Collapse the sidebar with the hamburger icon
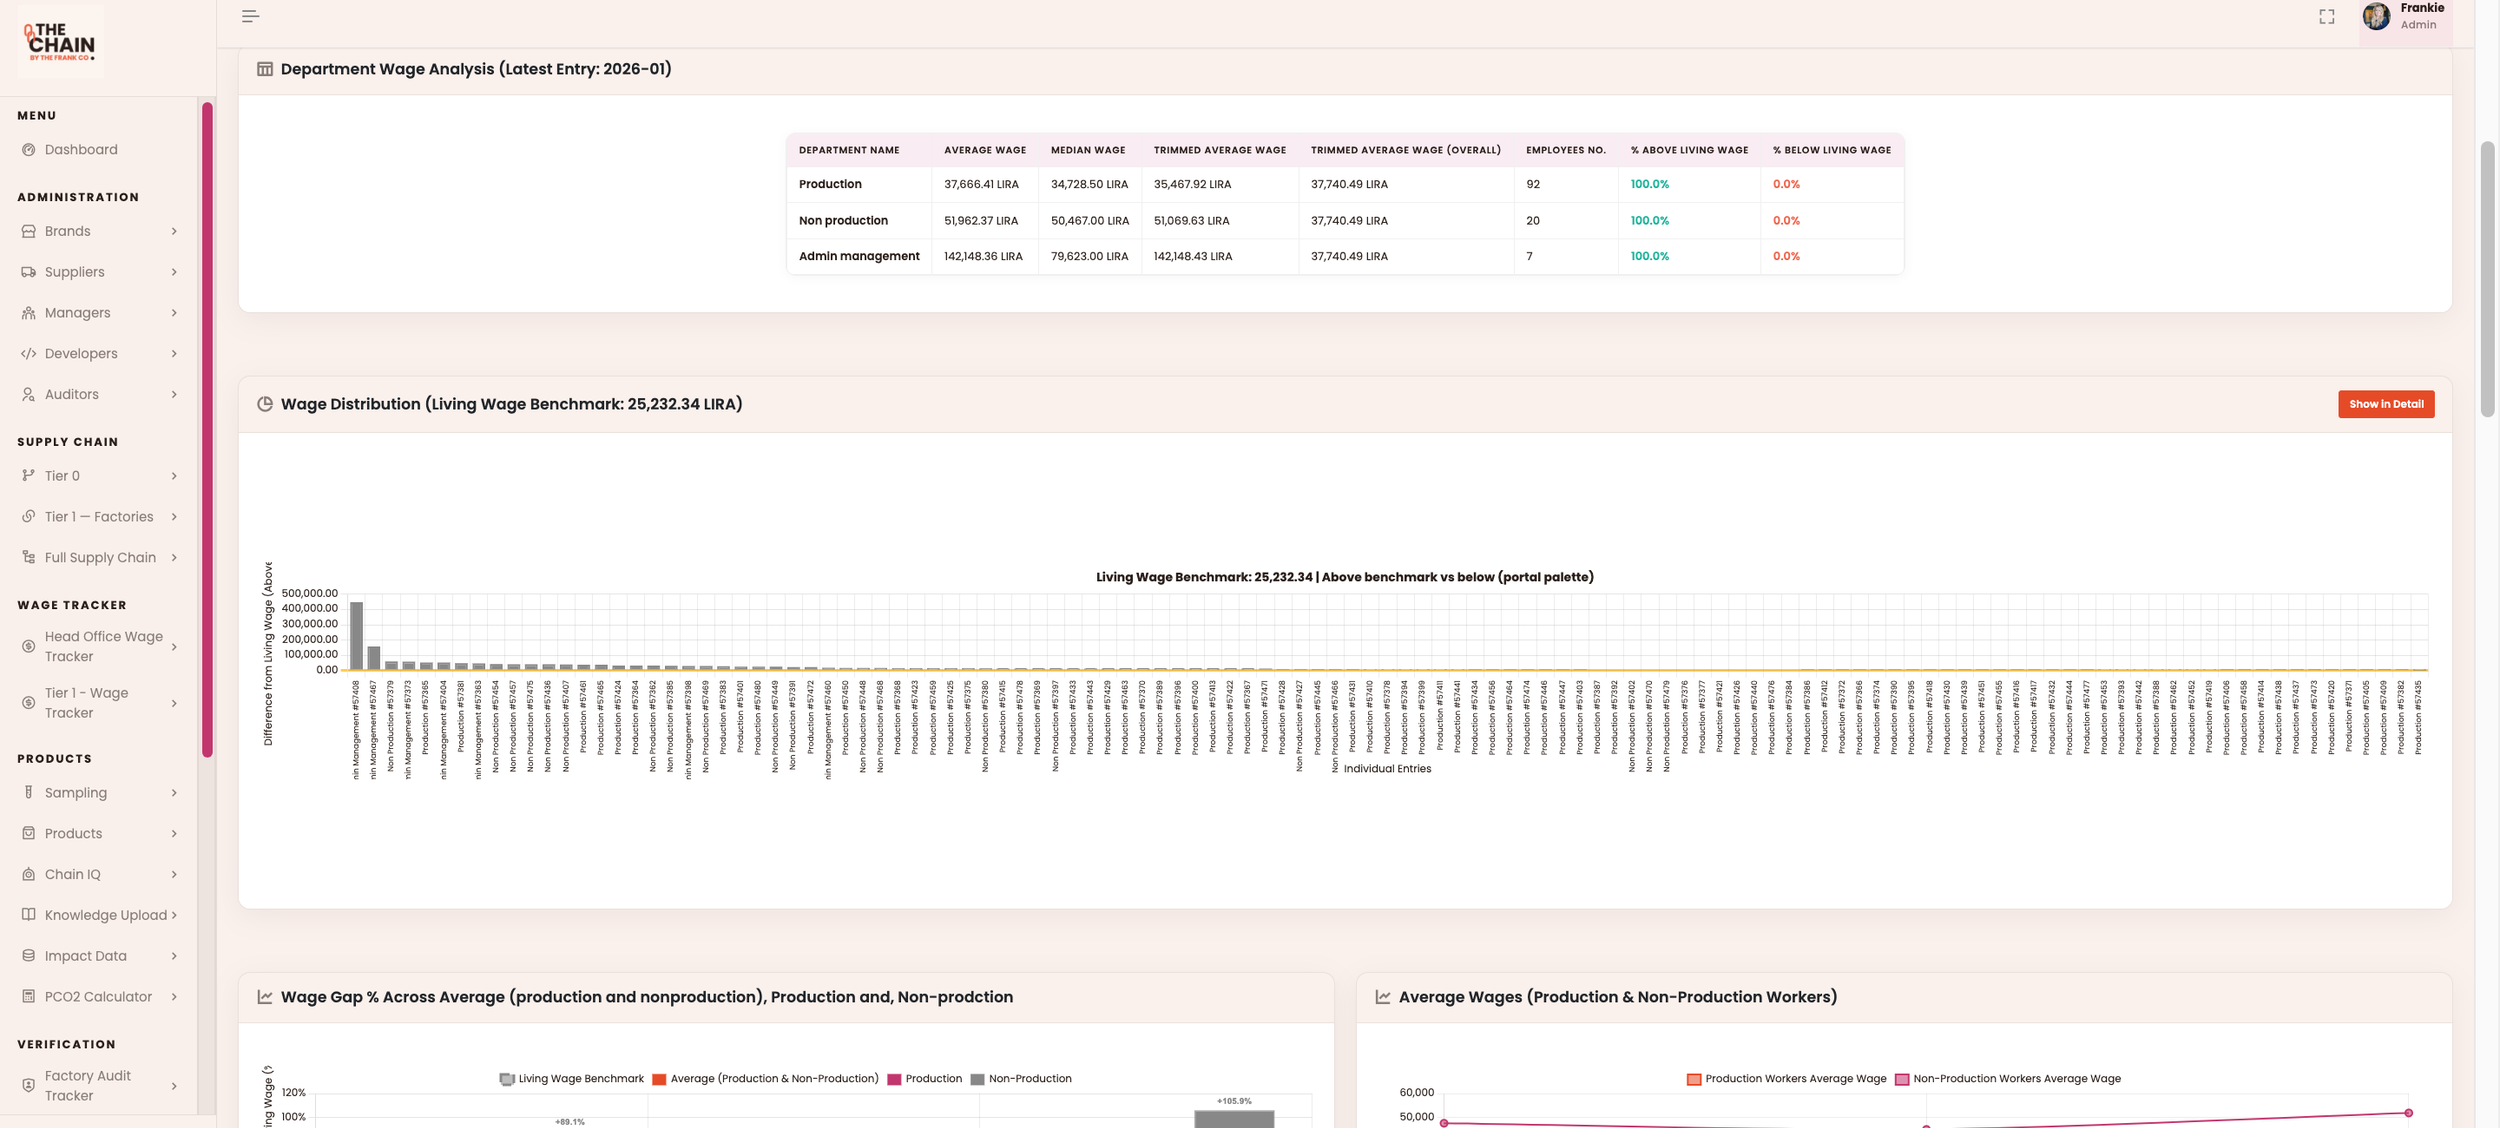The image size is (2500, 1128). pyautogui.click(x=251, y=16)
